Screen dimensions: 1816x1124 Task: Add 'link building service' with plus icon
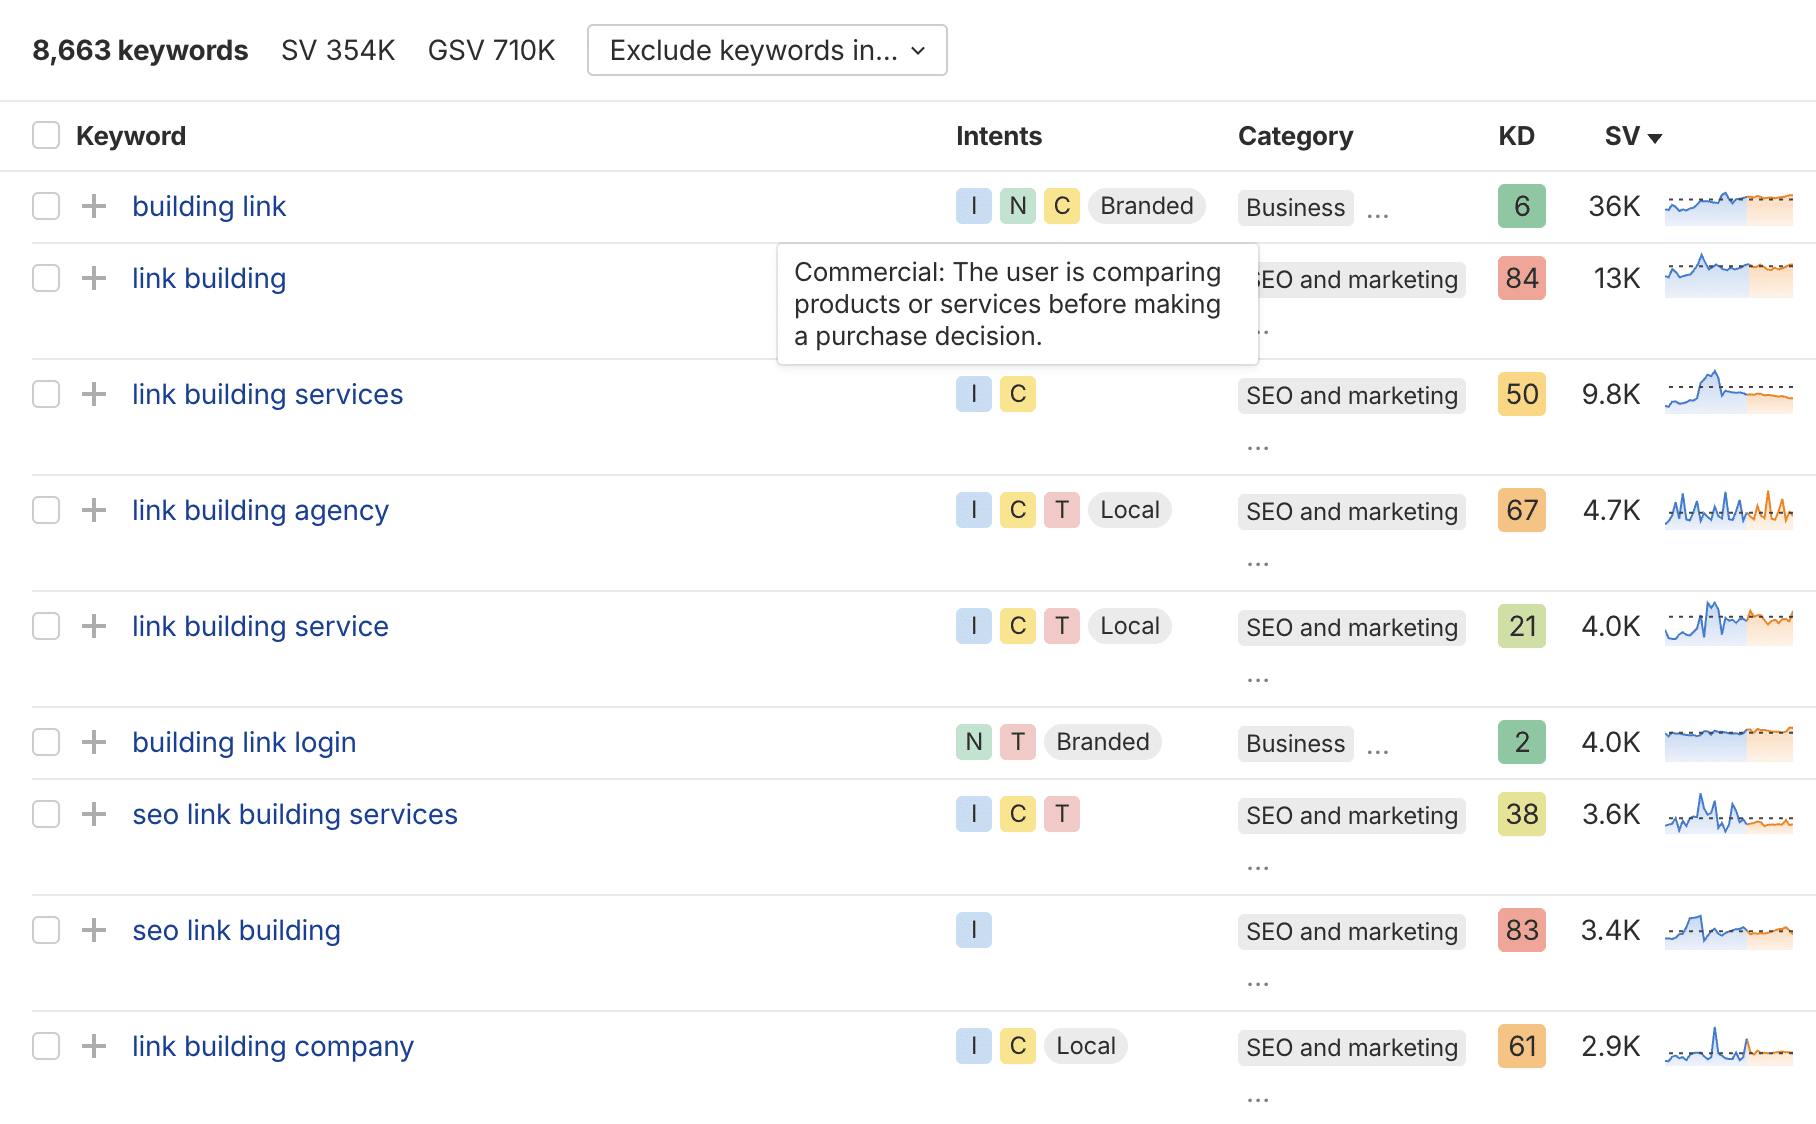click(94, 626)
